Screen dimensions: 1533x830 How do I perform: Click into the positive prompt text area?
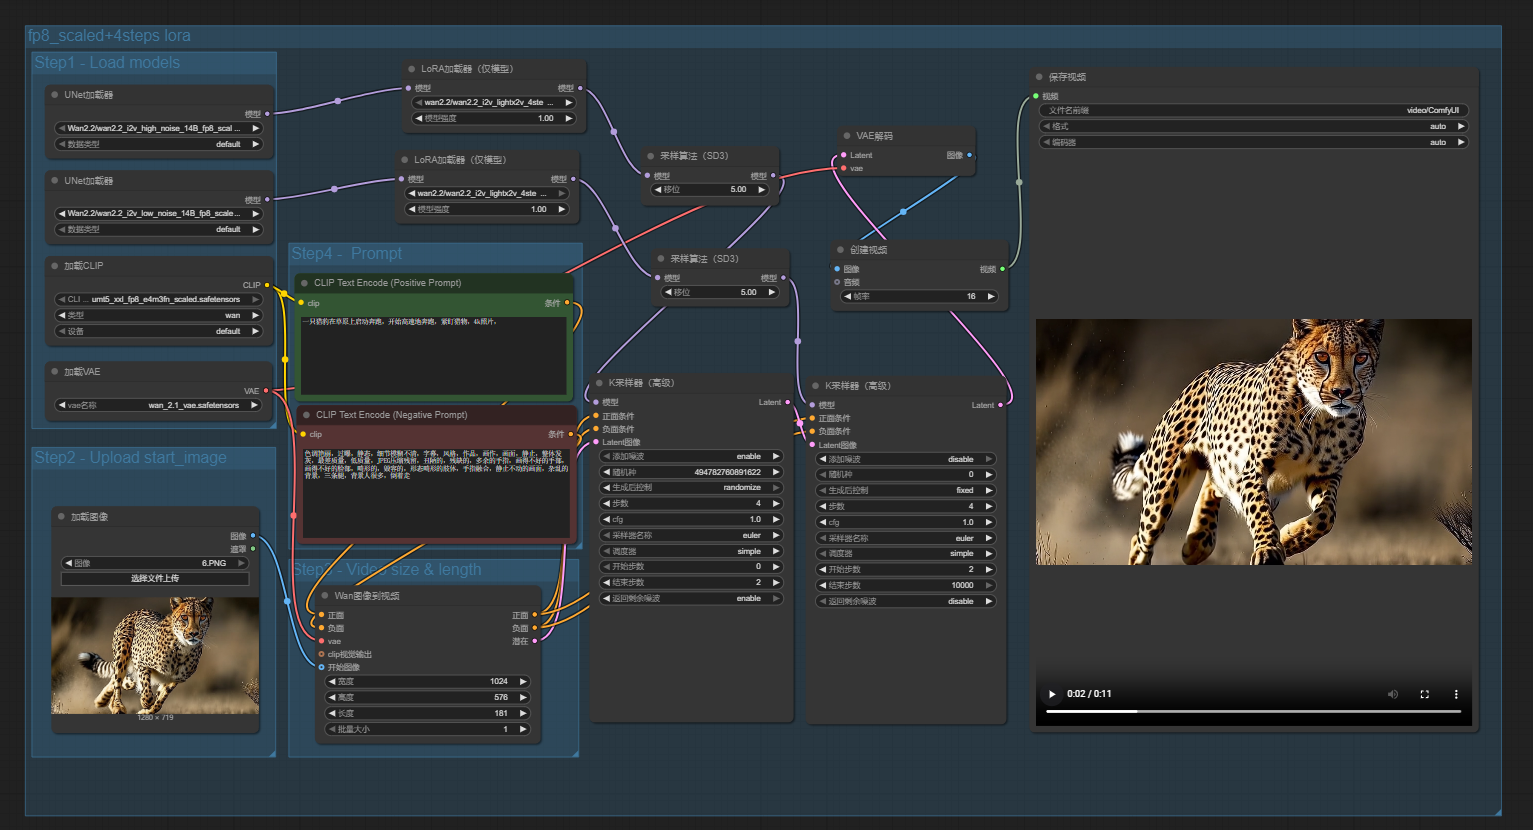tap(434, 355)
